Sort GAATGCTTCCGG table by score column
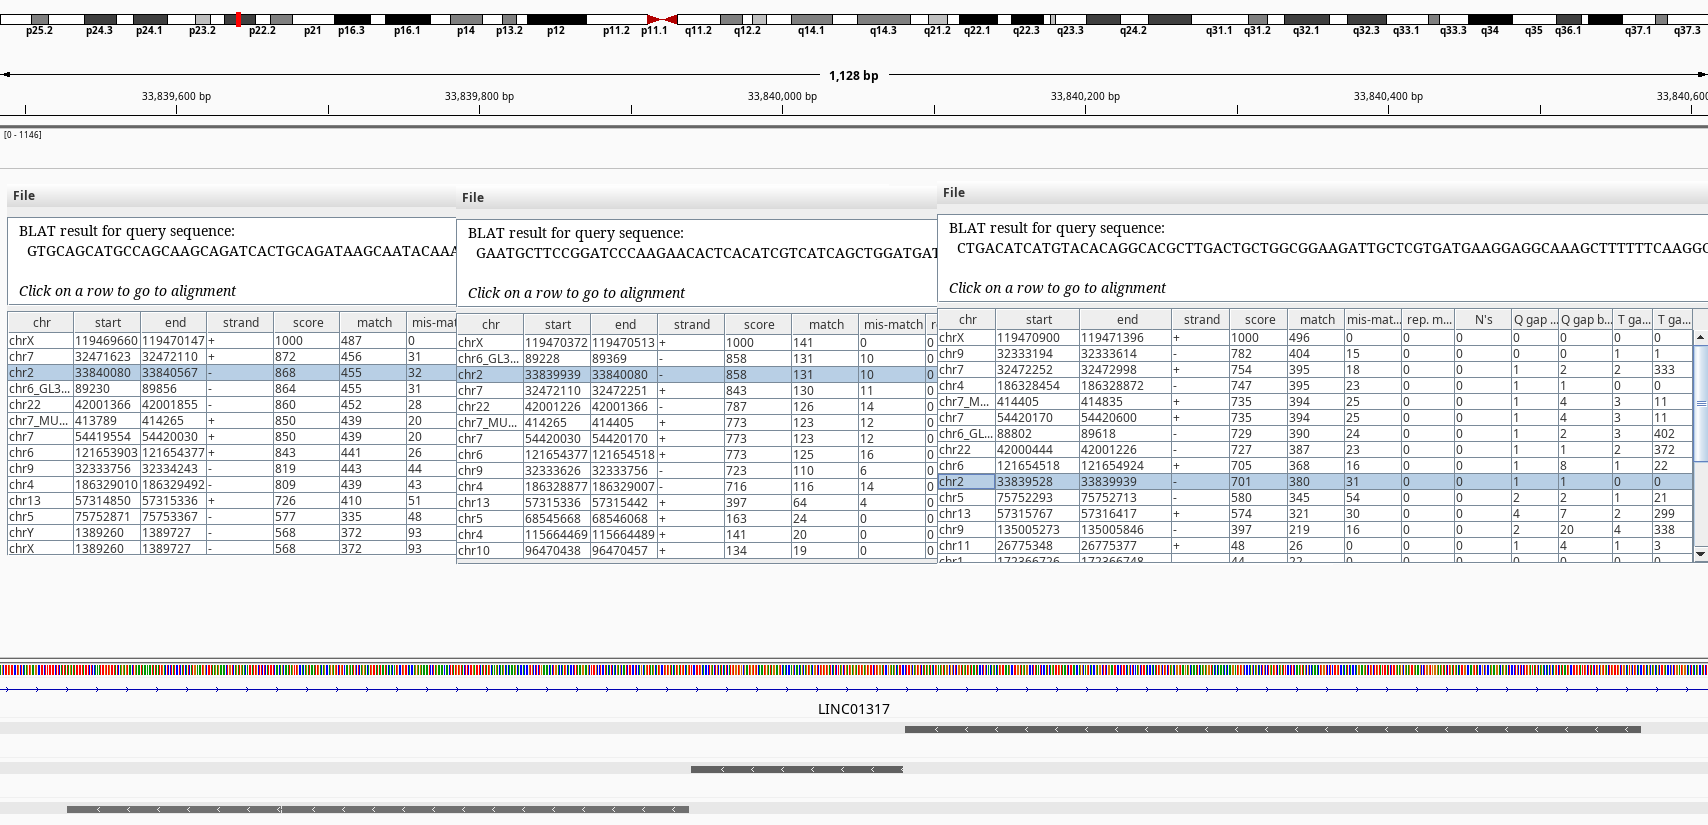The image size is (1708, 825). click(x=759, y=324)
